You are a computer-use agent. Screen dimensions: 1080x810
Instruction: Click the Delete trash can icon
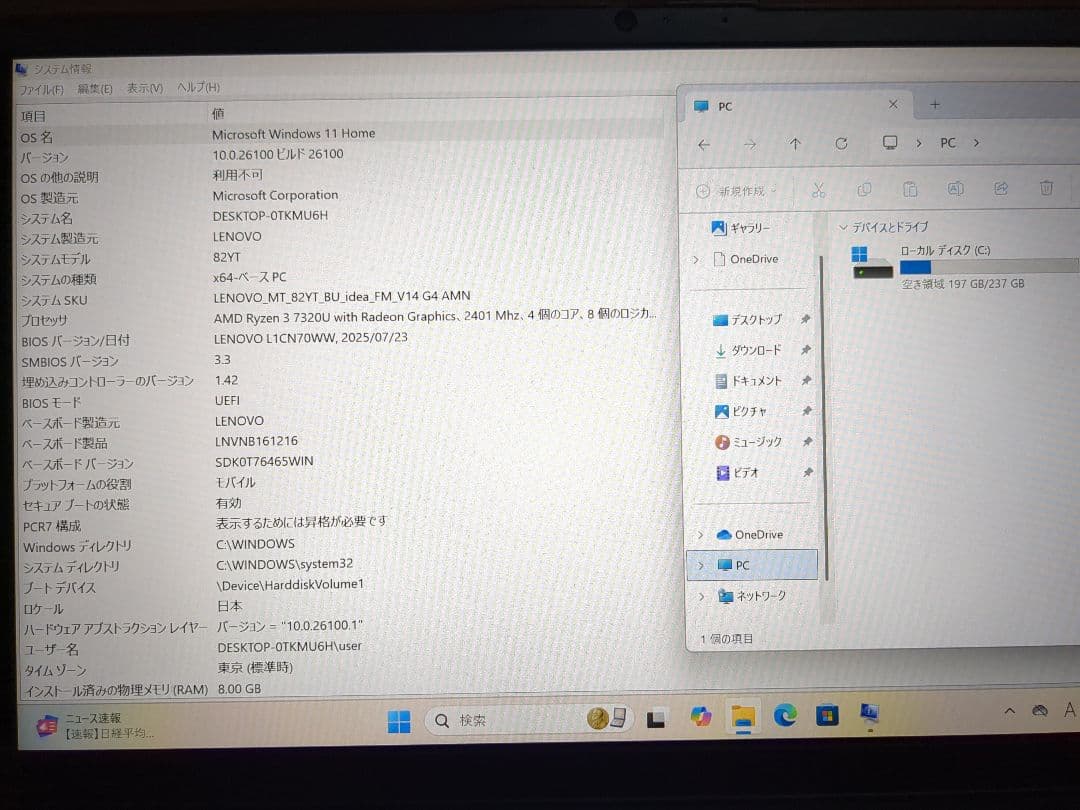coord(1046,188)
